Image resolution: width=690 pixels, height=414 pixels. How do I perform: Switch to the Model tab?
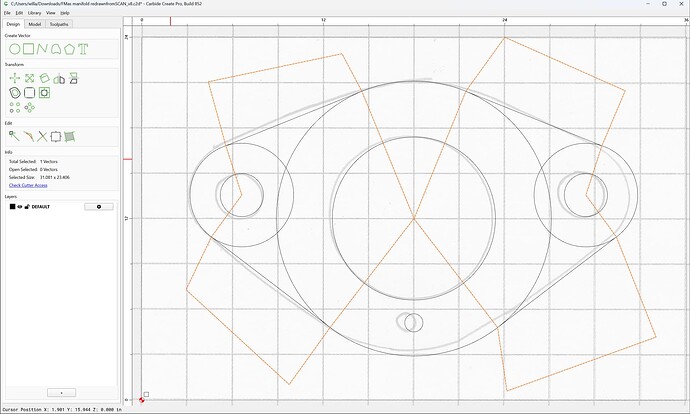click(35, 24)
